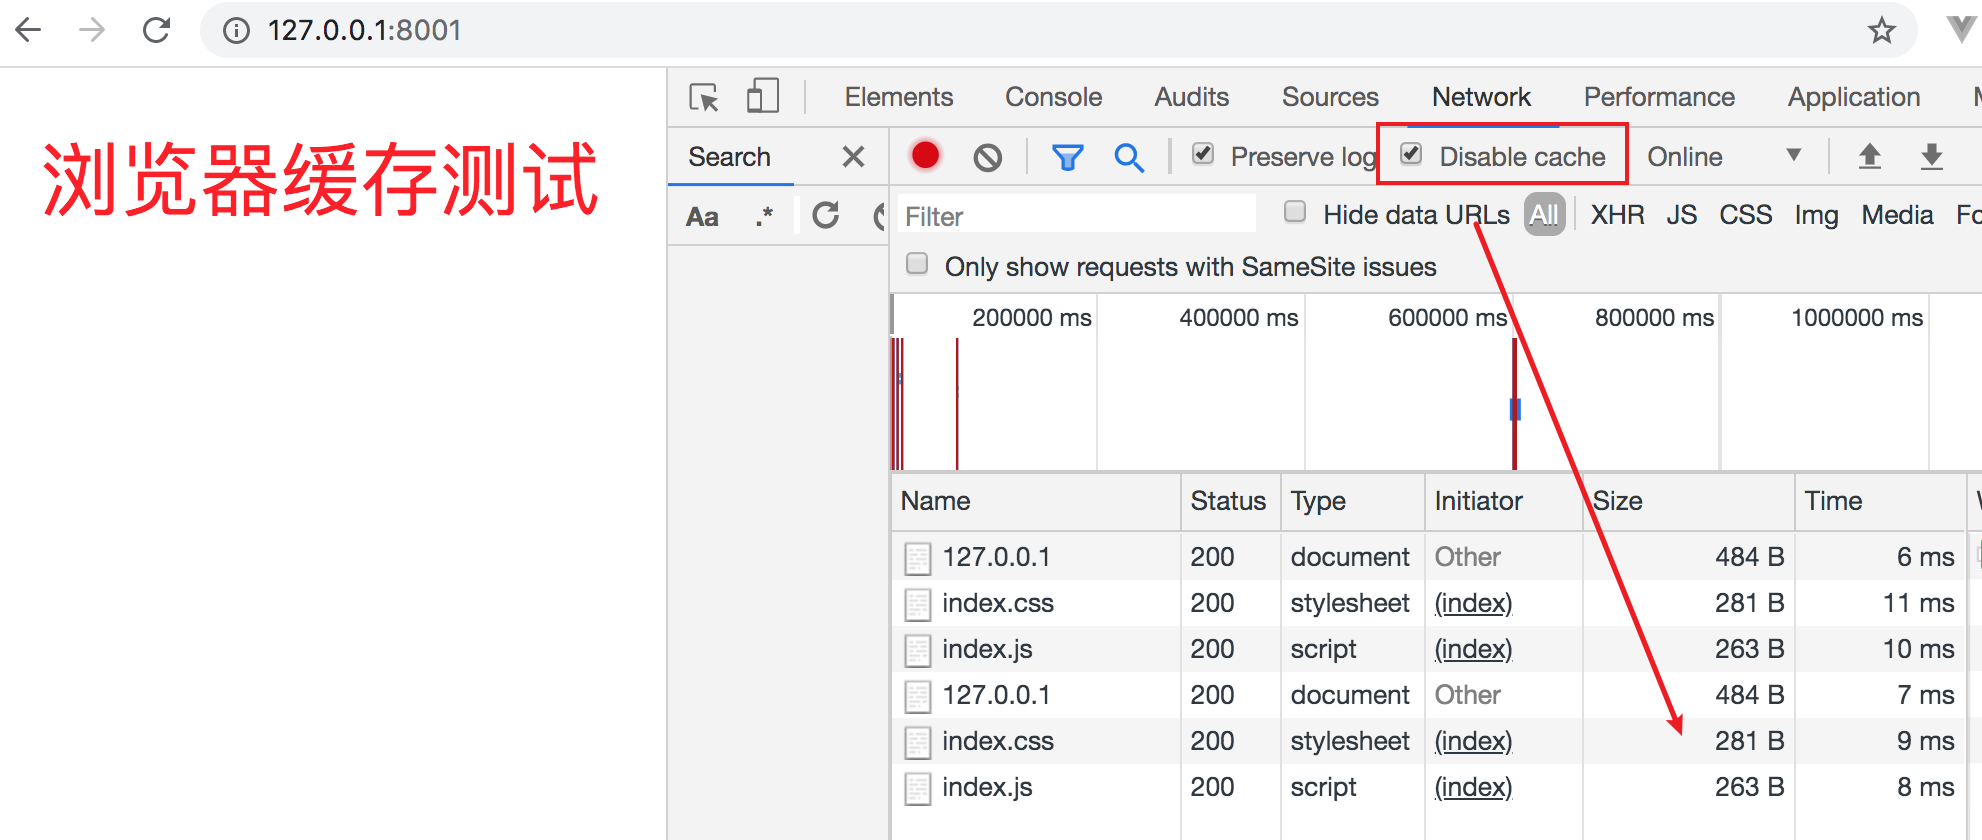The image size is (1982, 840).
Task: Filter requests by All types
Action: point(1544,215)
